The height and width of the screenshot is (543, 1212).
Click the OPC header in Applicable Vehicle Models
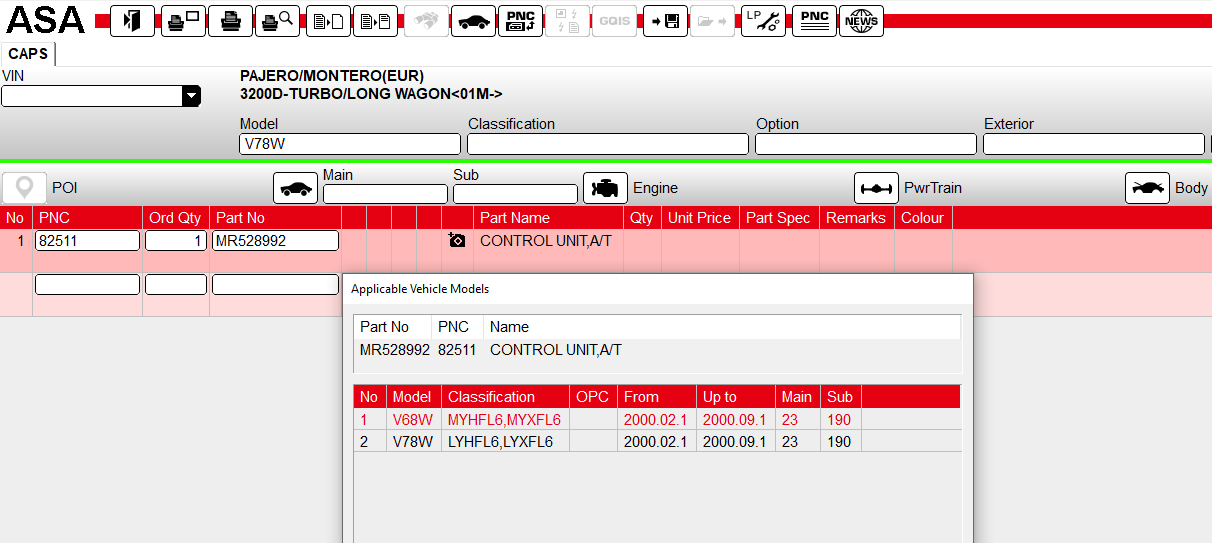(593, 397)
